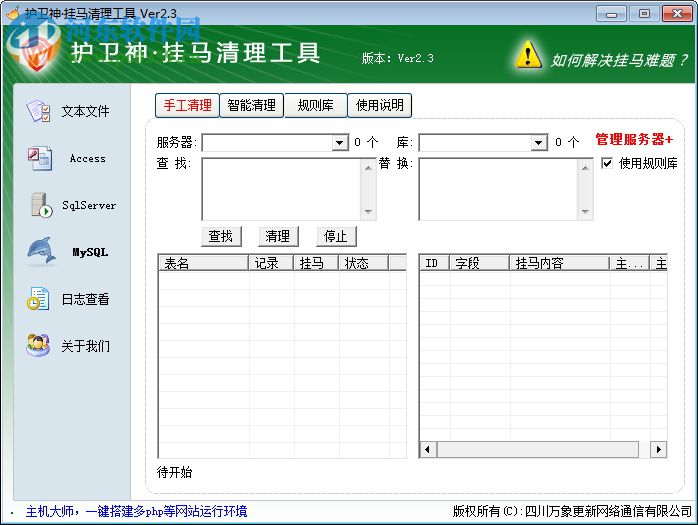Toggle the 使用规则库 checkbox
The width and height of the screenshot is (698, 525).
pos(606,163)
